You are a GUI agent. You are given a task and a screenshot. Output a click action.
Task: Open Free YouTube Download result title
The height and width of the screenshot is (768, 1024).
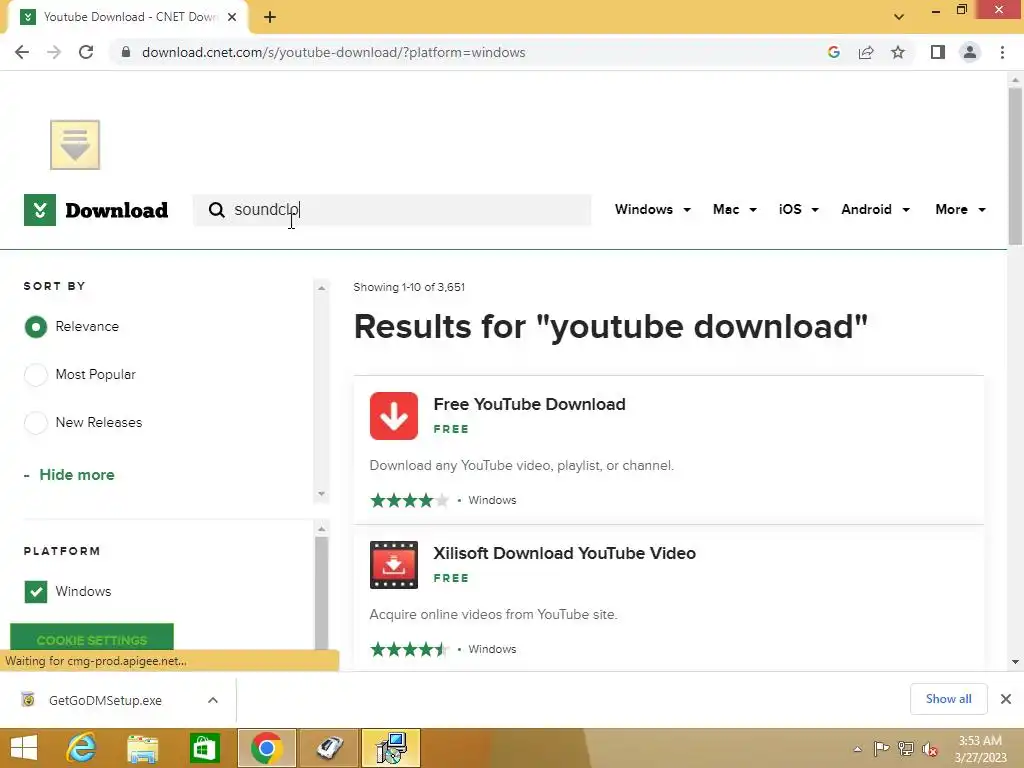coord(529,404)
